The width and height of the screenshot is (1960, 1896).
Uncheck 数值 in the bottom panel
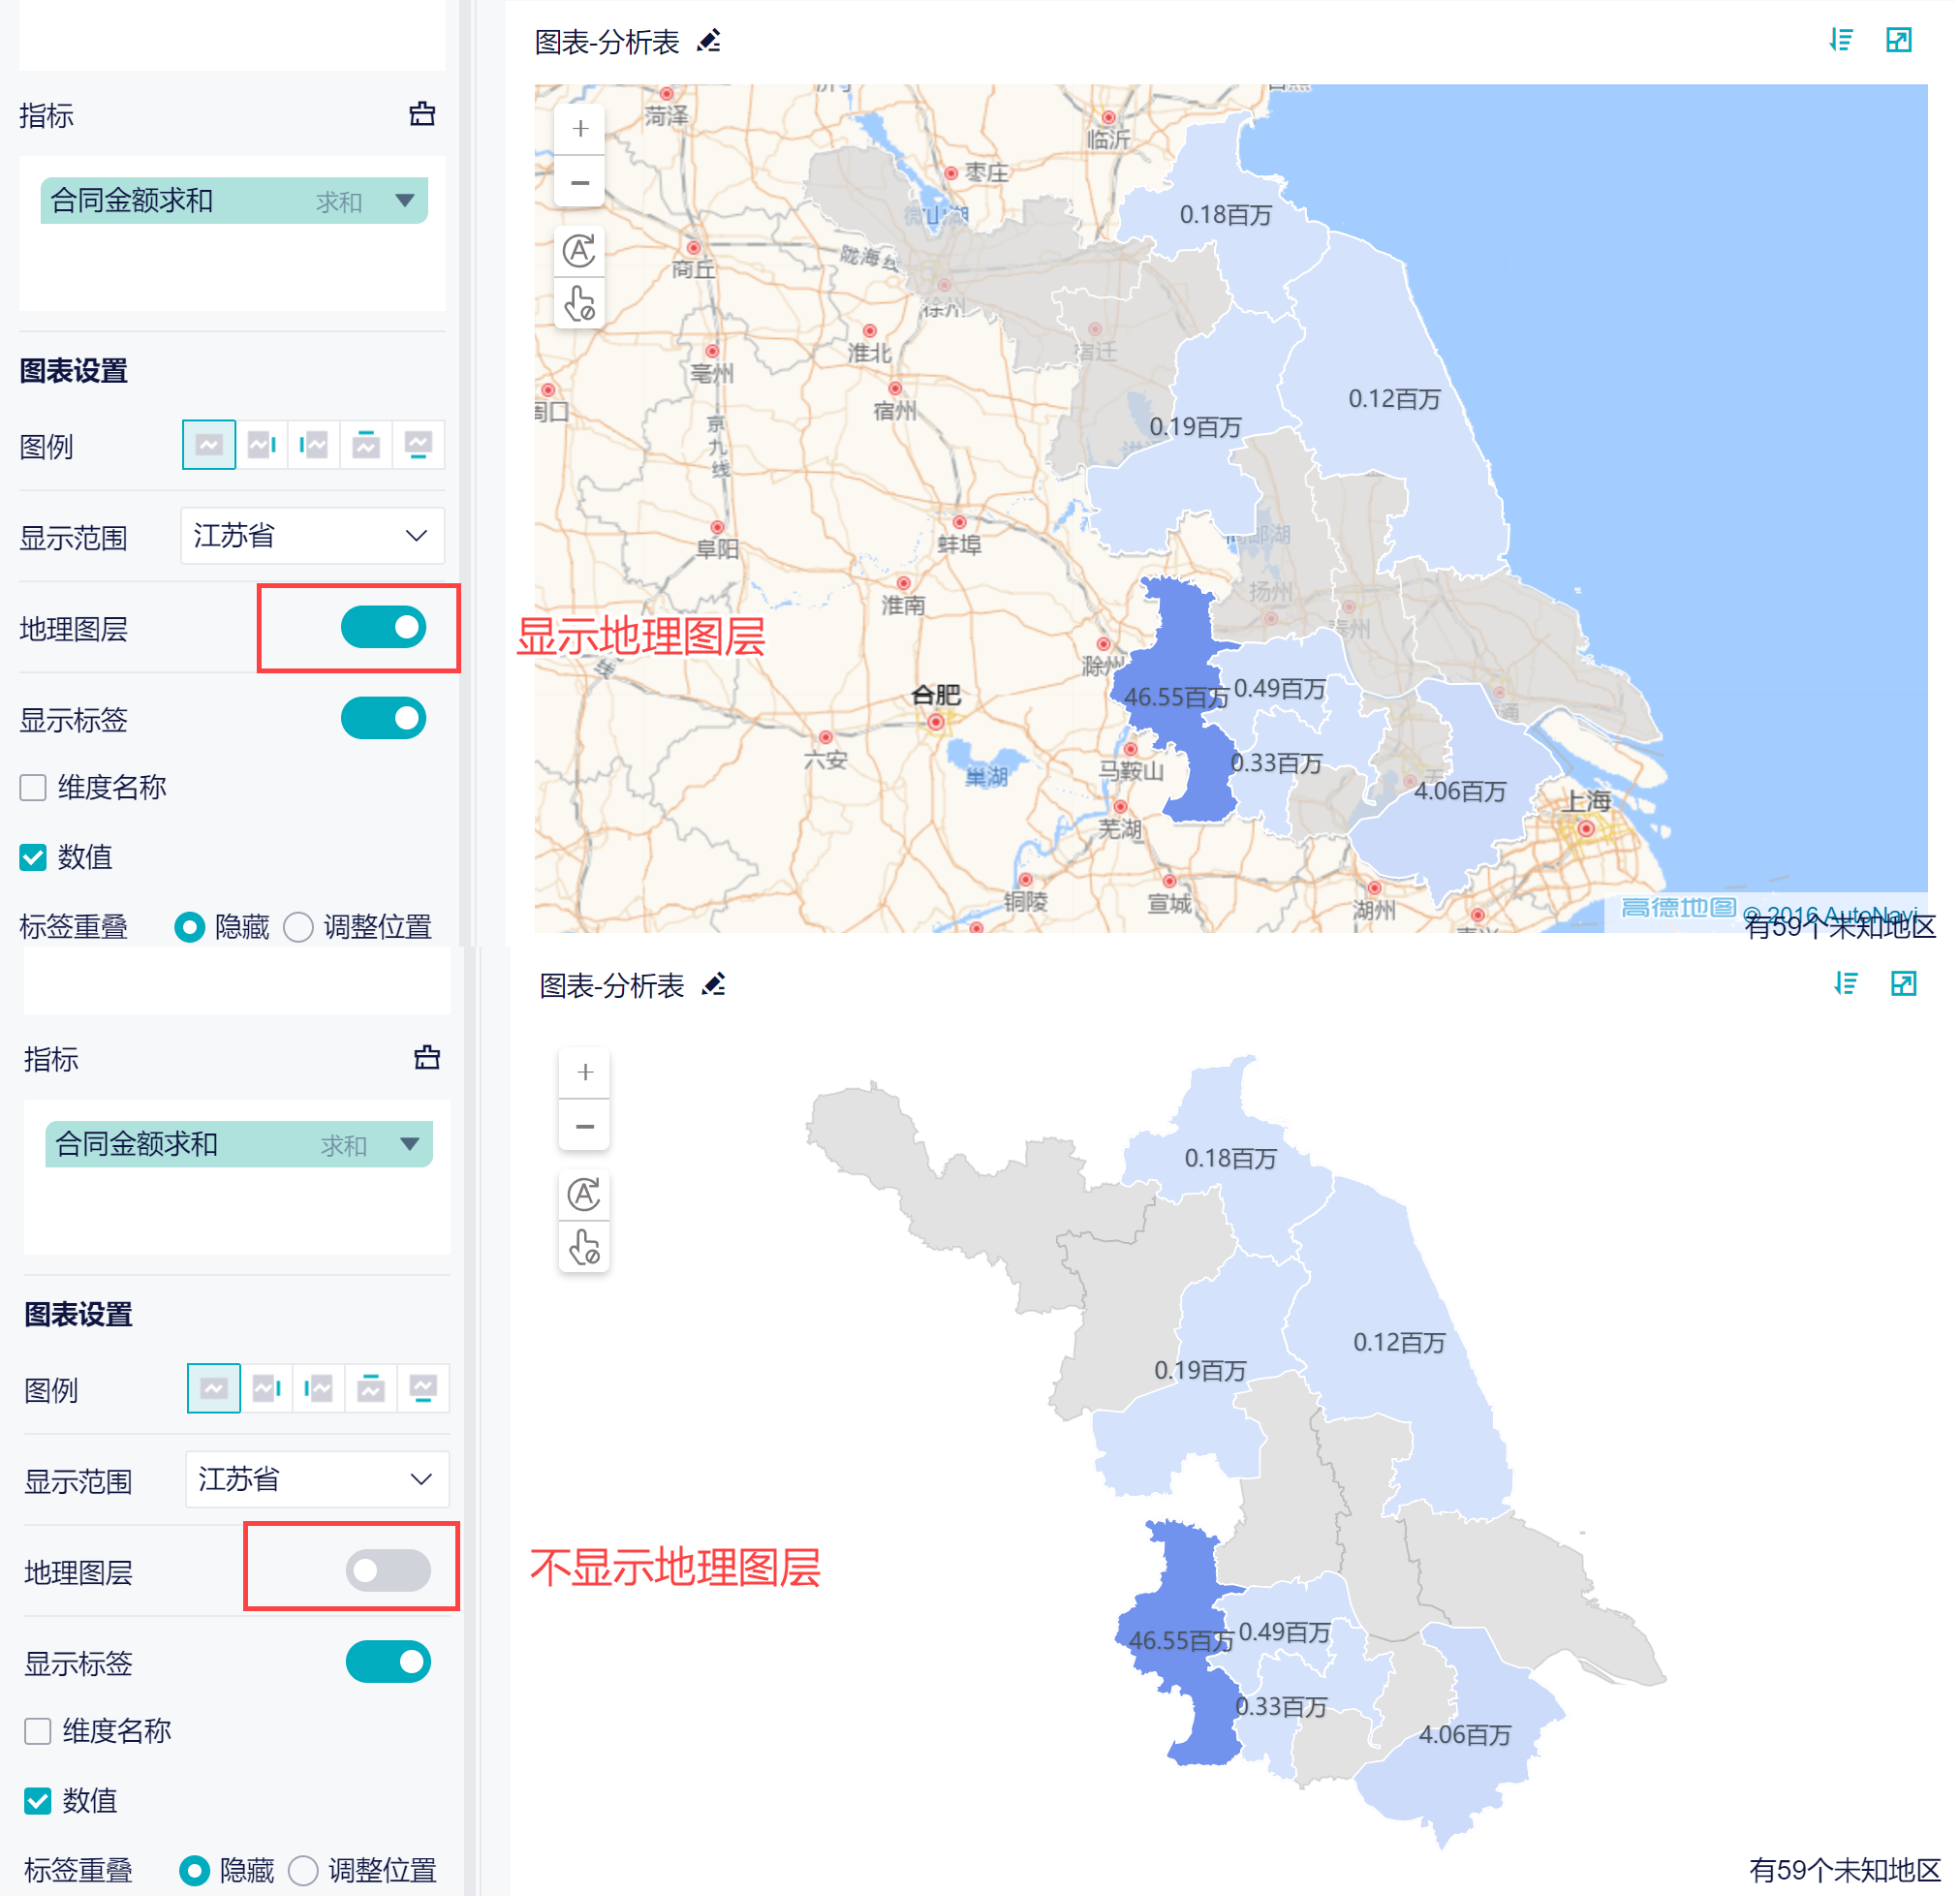38,1801
